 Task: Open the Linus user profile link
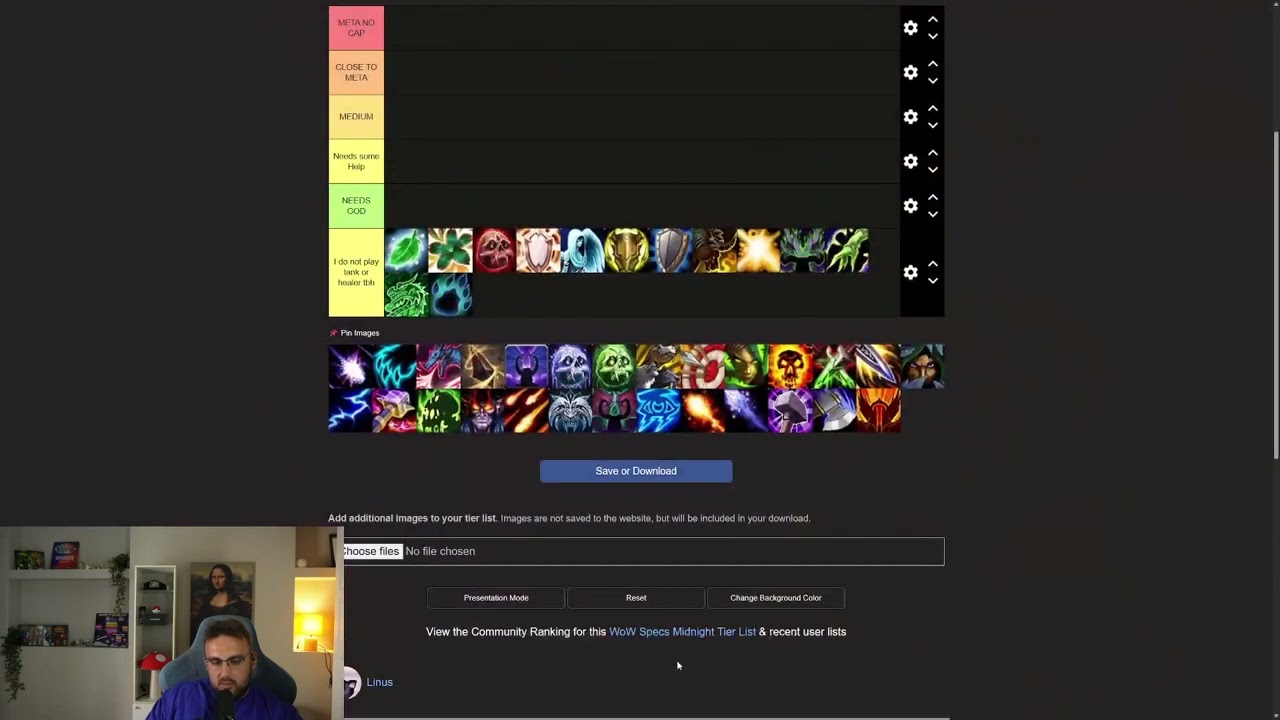(379, 682)
